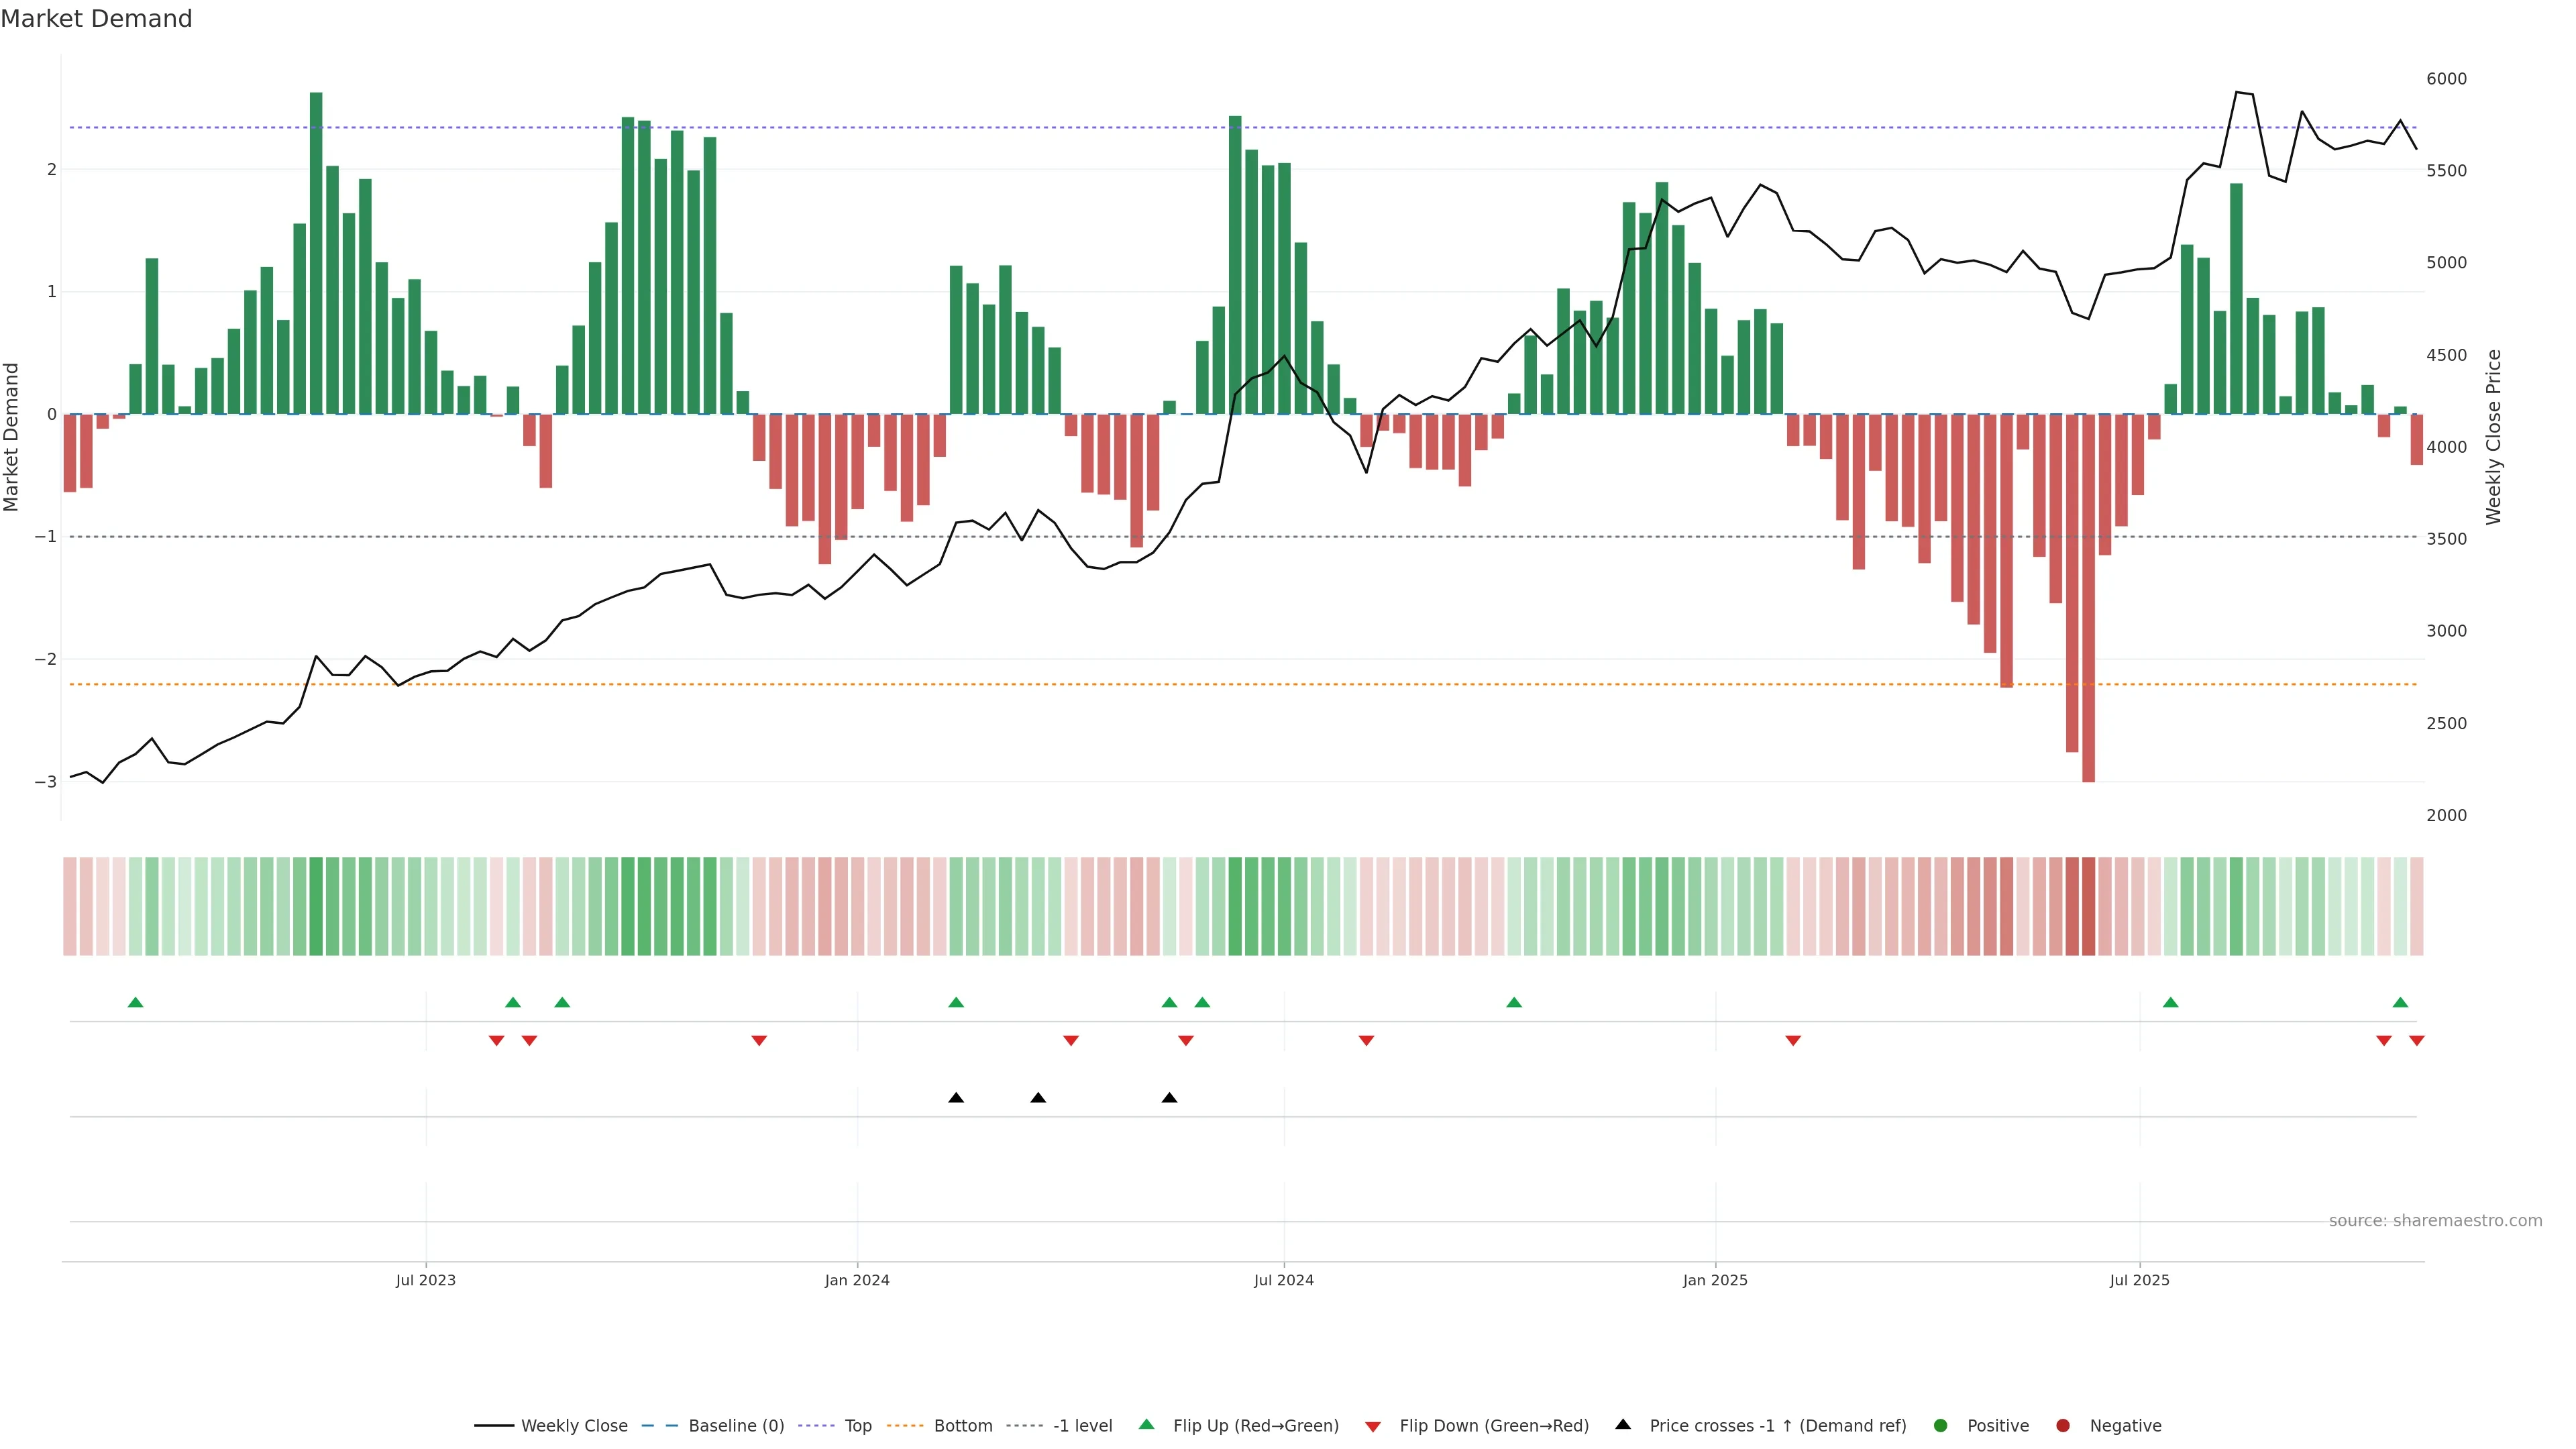Click the Weekly Close Price axis title

[x=2493, y=437]
